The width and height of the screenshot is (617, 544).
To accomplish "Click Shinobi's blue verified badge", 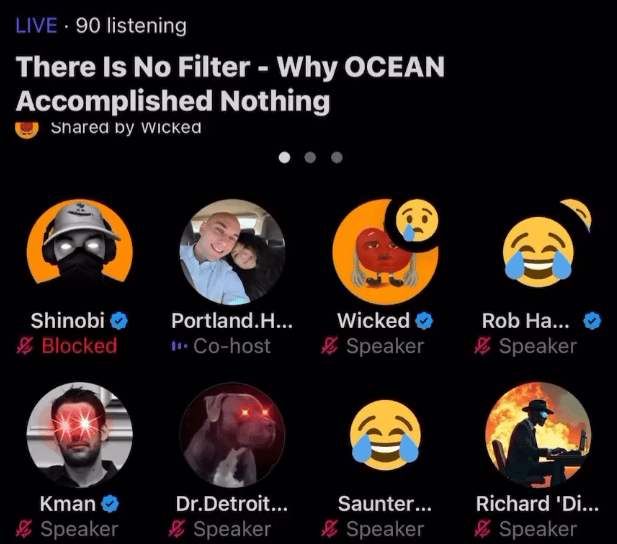I will [x=119, y=320].
